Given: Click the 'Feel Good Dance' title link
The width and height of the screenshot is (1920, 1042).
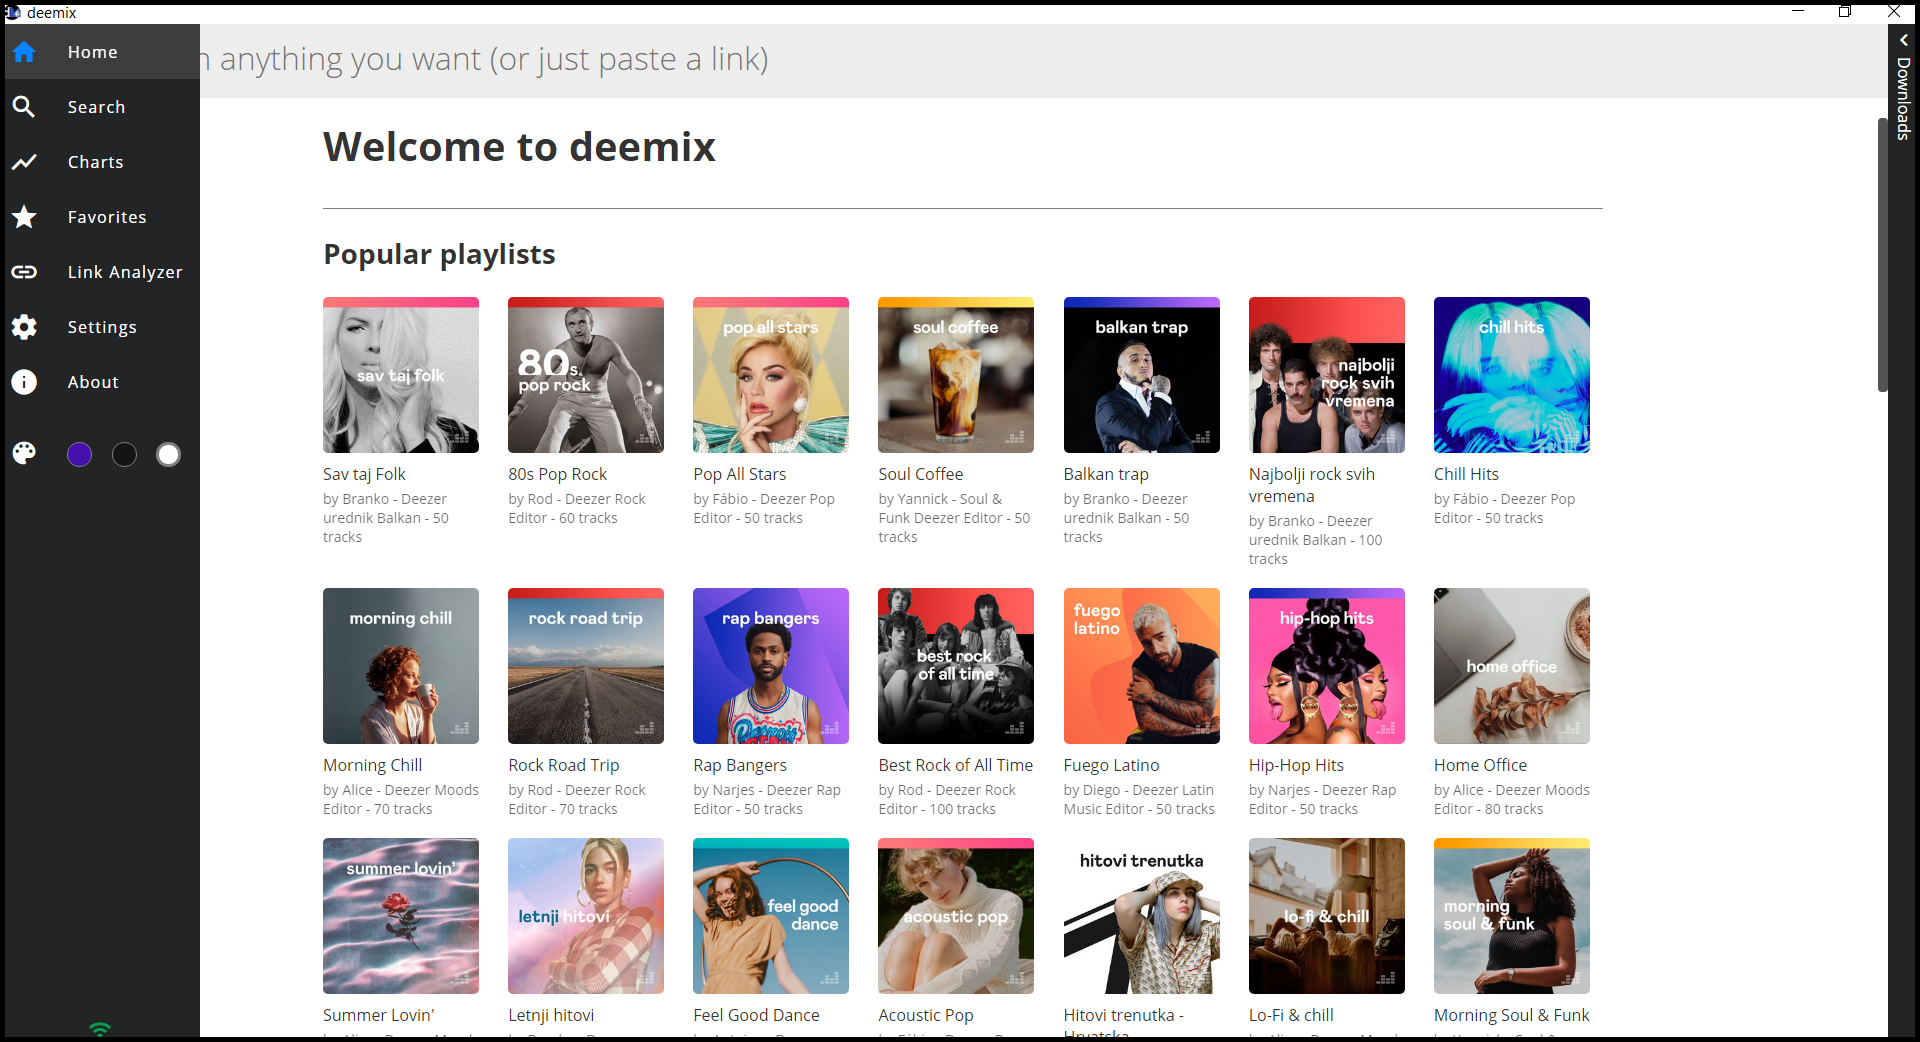Looking at the screenshot, I should pyautogui.click(x=756, y=1015).
